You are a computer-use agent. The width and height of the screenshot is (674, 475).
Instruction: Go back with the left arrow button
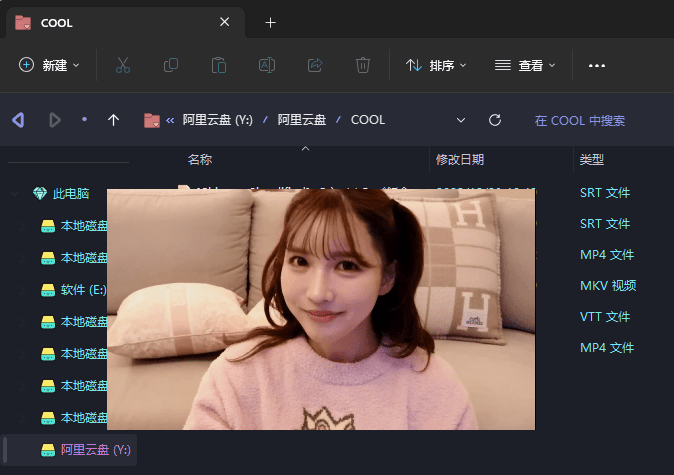coord(18,120)
